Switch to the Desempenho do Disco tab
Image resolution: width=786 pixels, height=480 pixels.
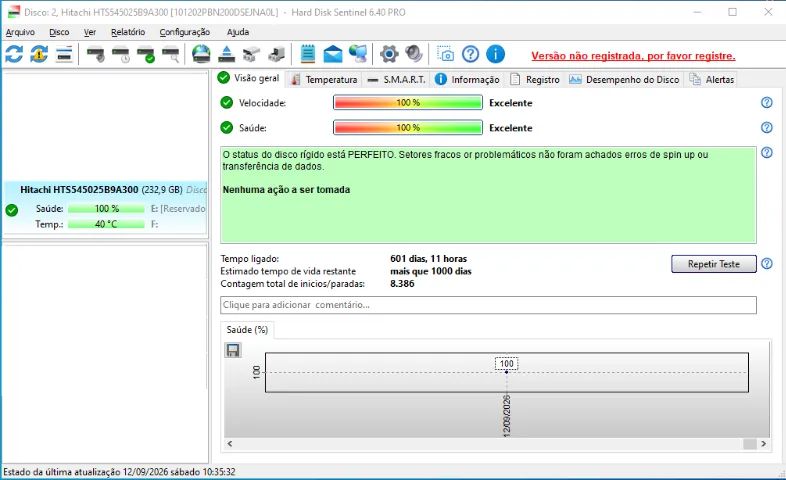coord(624,80)
